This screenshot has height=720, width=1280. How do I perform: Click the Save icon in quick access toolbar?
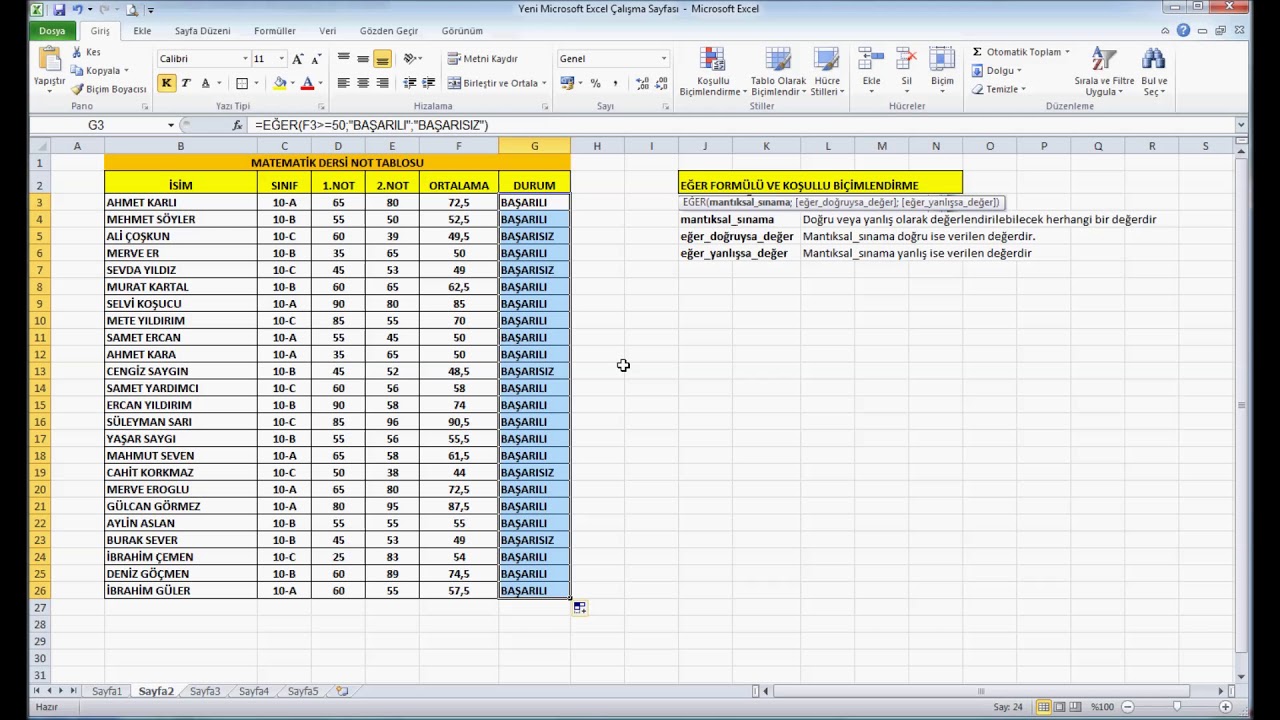(x=60, y=9)
